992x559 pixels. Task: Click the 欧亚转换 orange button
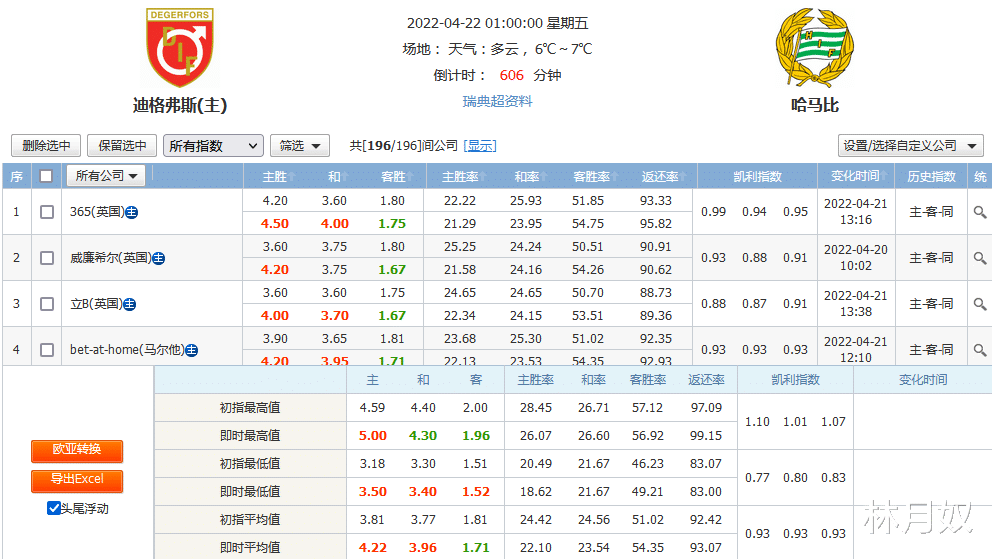coord(77,450)
